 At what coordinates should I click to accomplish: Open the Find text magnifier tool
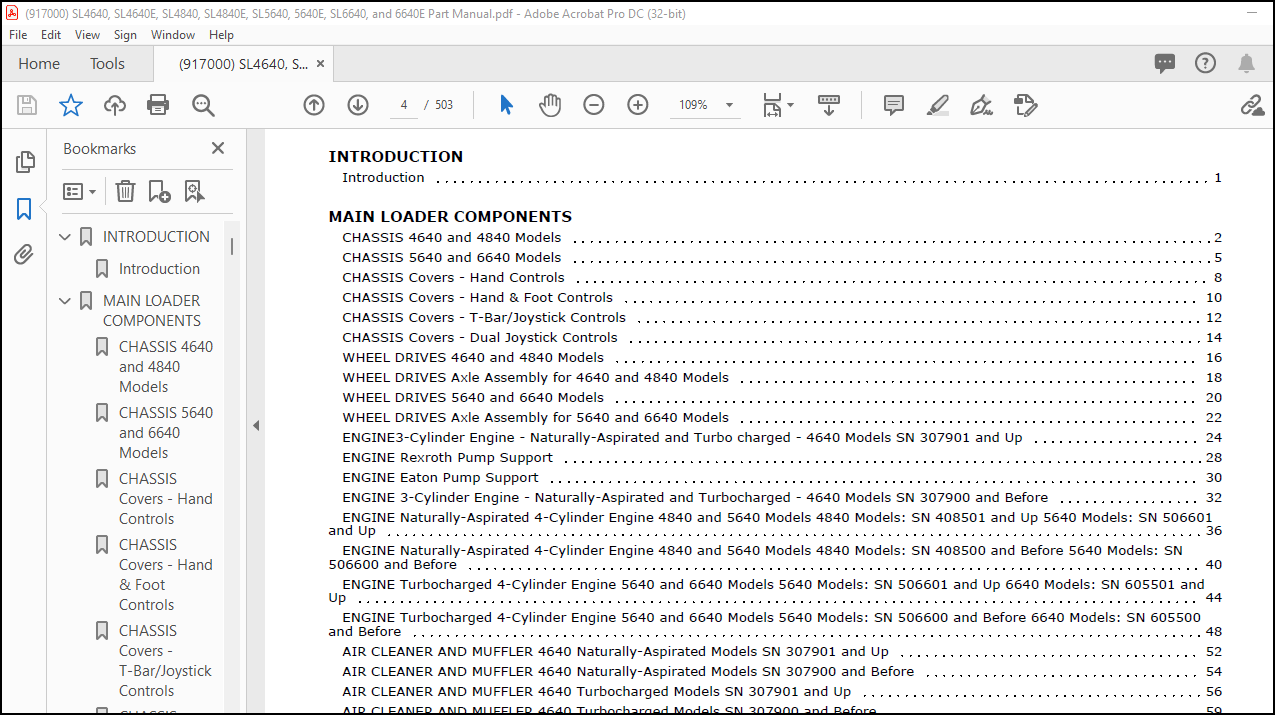point(203,105)
